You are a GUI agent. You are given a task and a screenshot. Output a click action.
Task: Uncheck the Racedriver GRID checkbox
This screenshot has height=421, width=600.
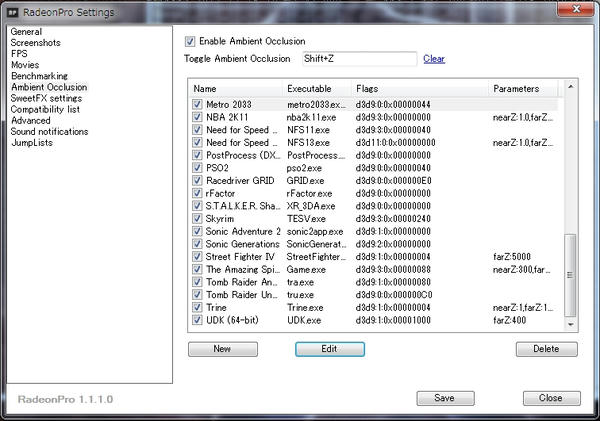coord(197,180)
